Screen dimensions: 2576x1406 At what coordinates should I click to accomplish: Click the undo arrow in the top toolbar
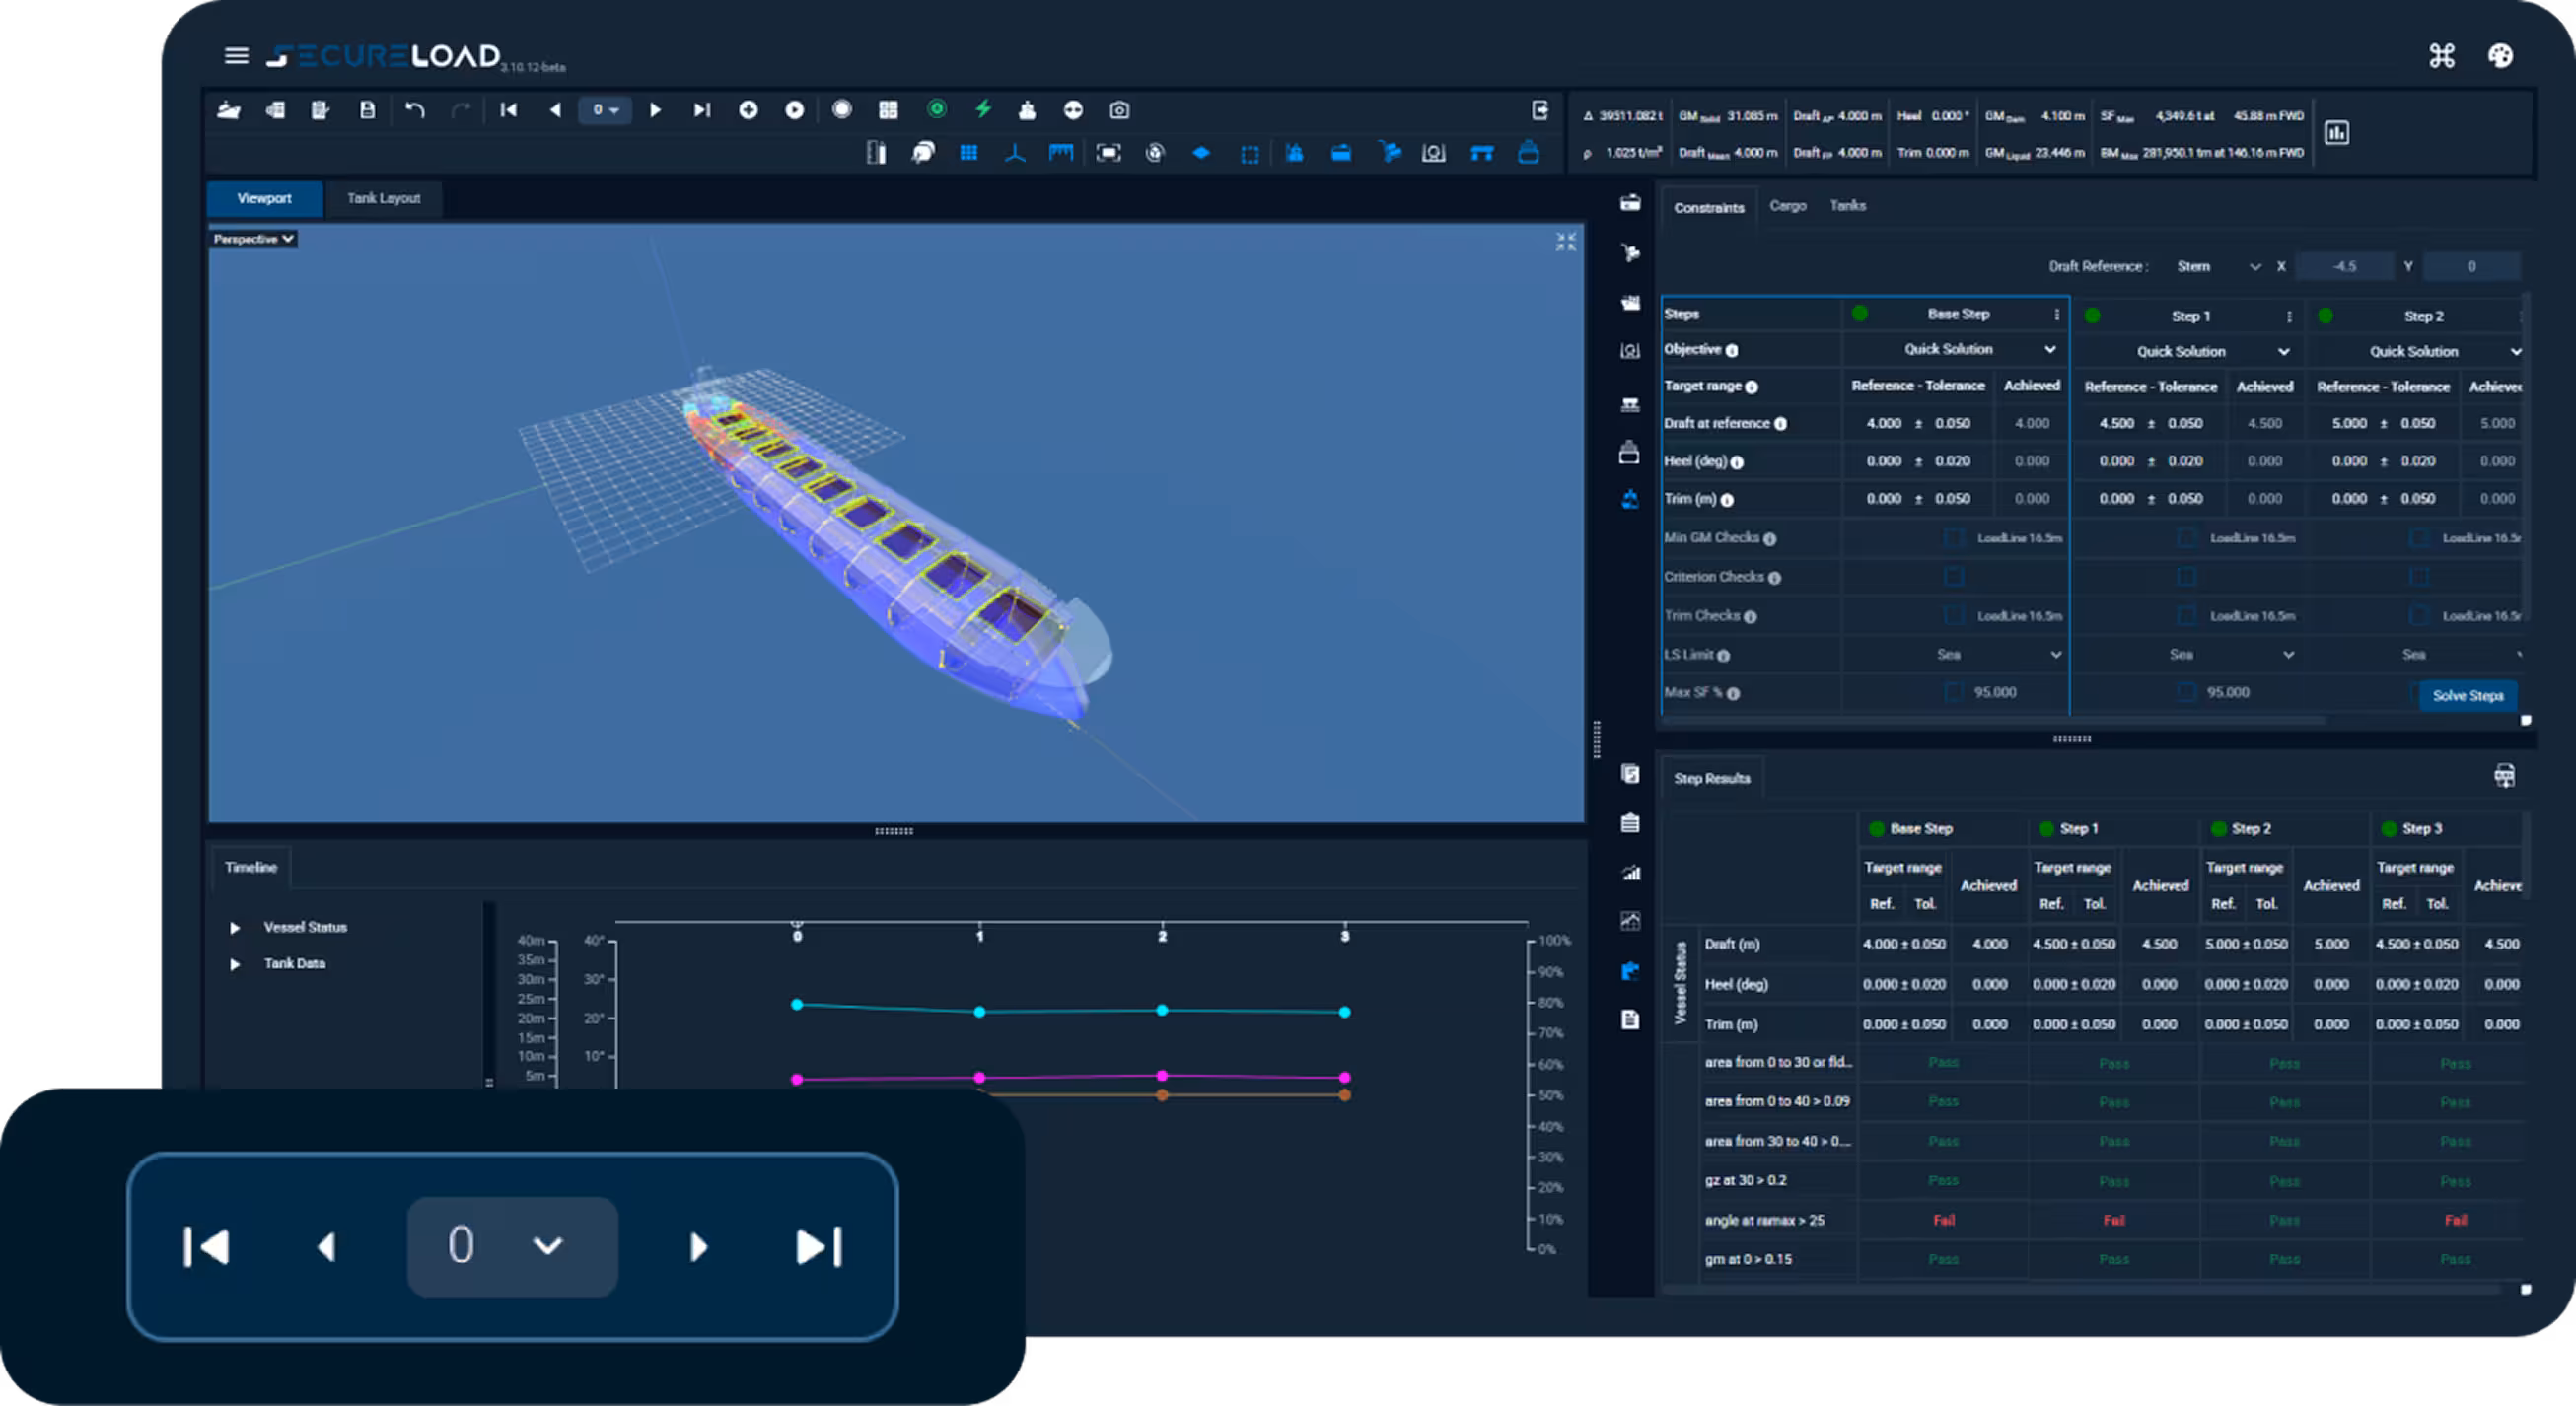tap(415, 110)
